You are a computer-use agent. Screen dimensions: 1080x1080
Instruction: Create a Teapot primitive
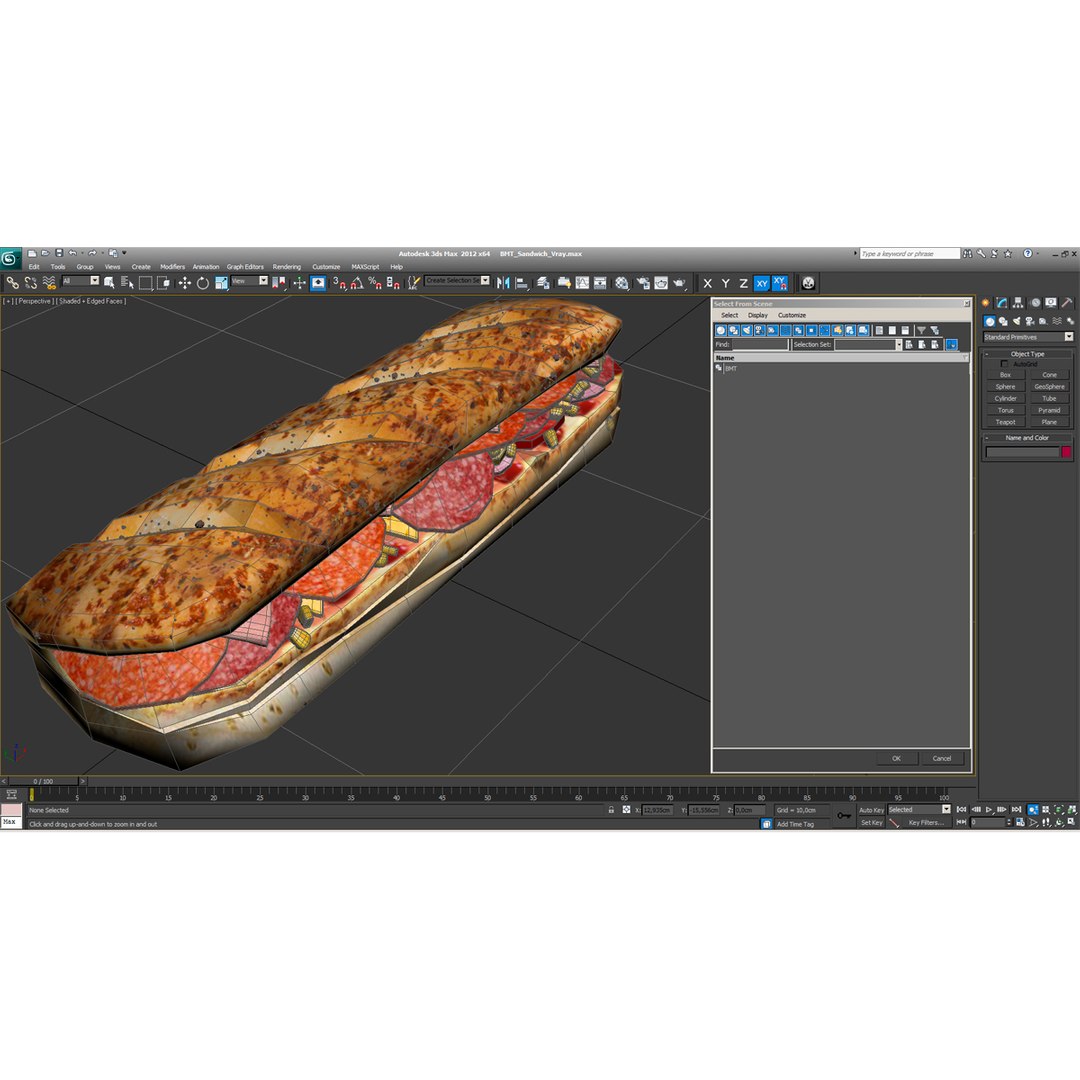tap(1005, 422)
